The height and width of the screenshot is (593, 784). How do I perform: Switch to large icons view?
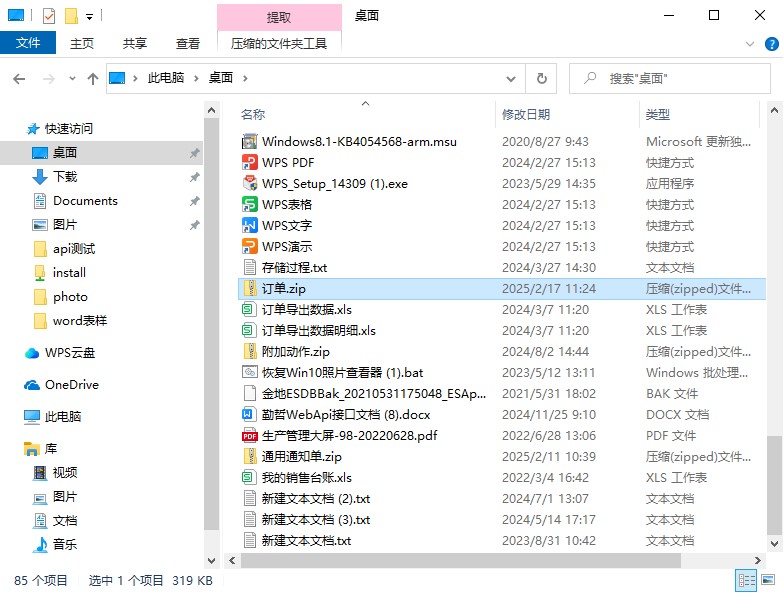770,580
